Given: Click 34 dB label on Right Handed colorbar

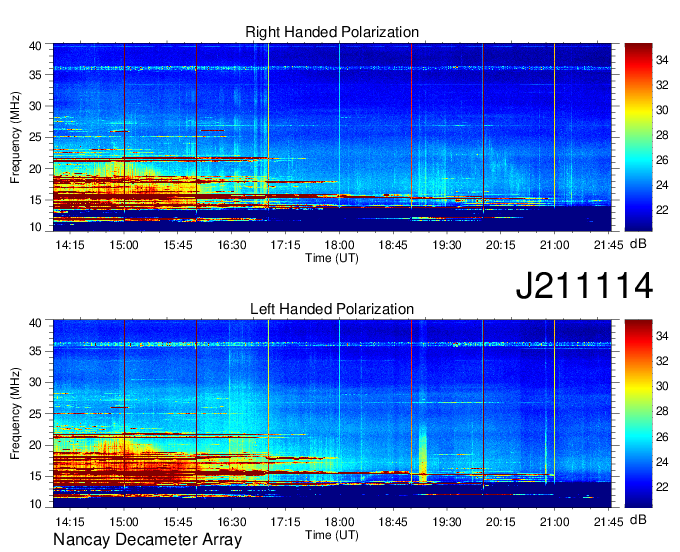Looking at the screenshot, I should click(x=662, y=60).
